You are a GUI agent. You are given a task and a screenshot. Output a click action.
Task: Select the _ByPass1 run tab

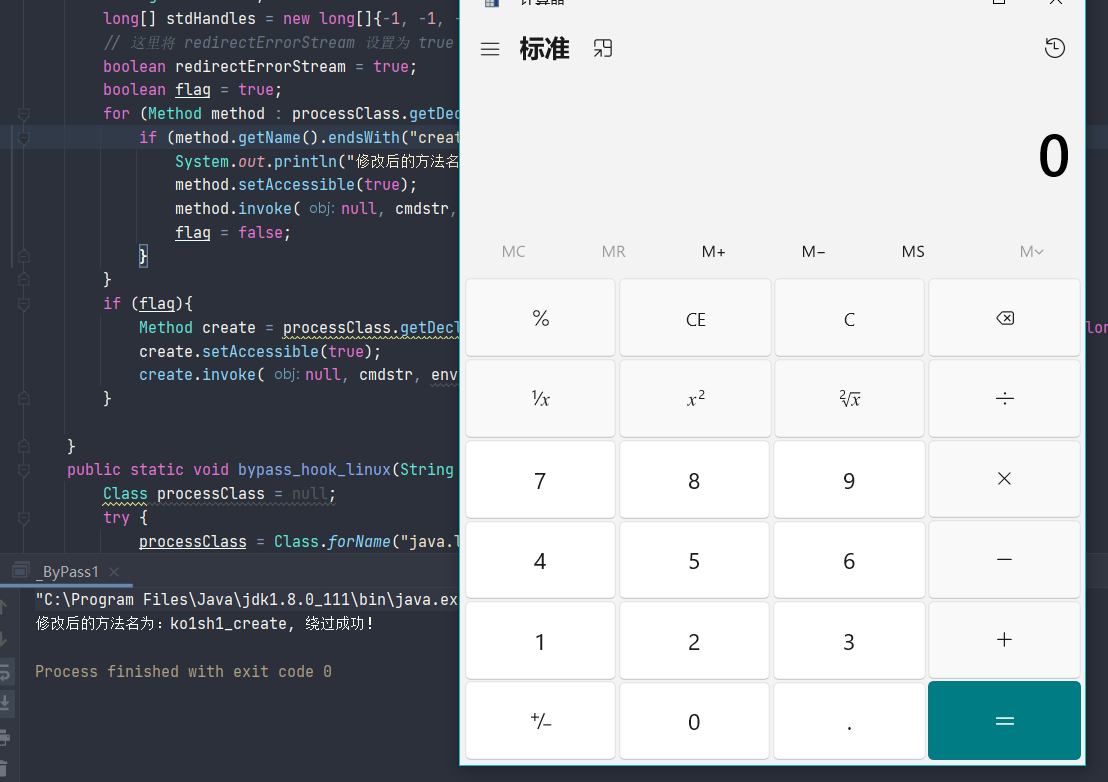coord(66,572)
